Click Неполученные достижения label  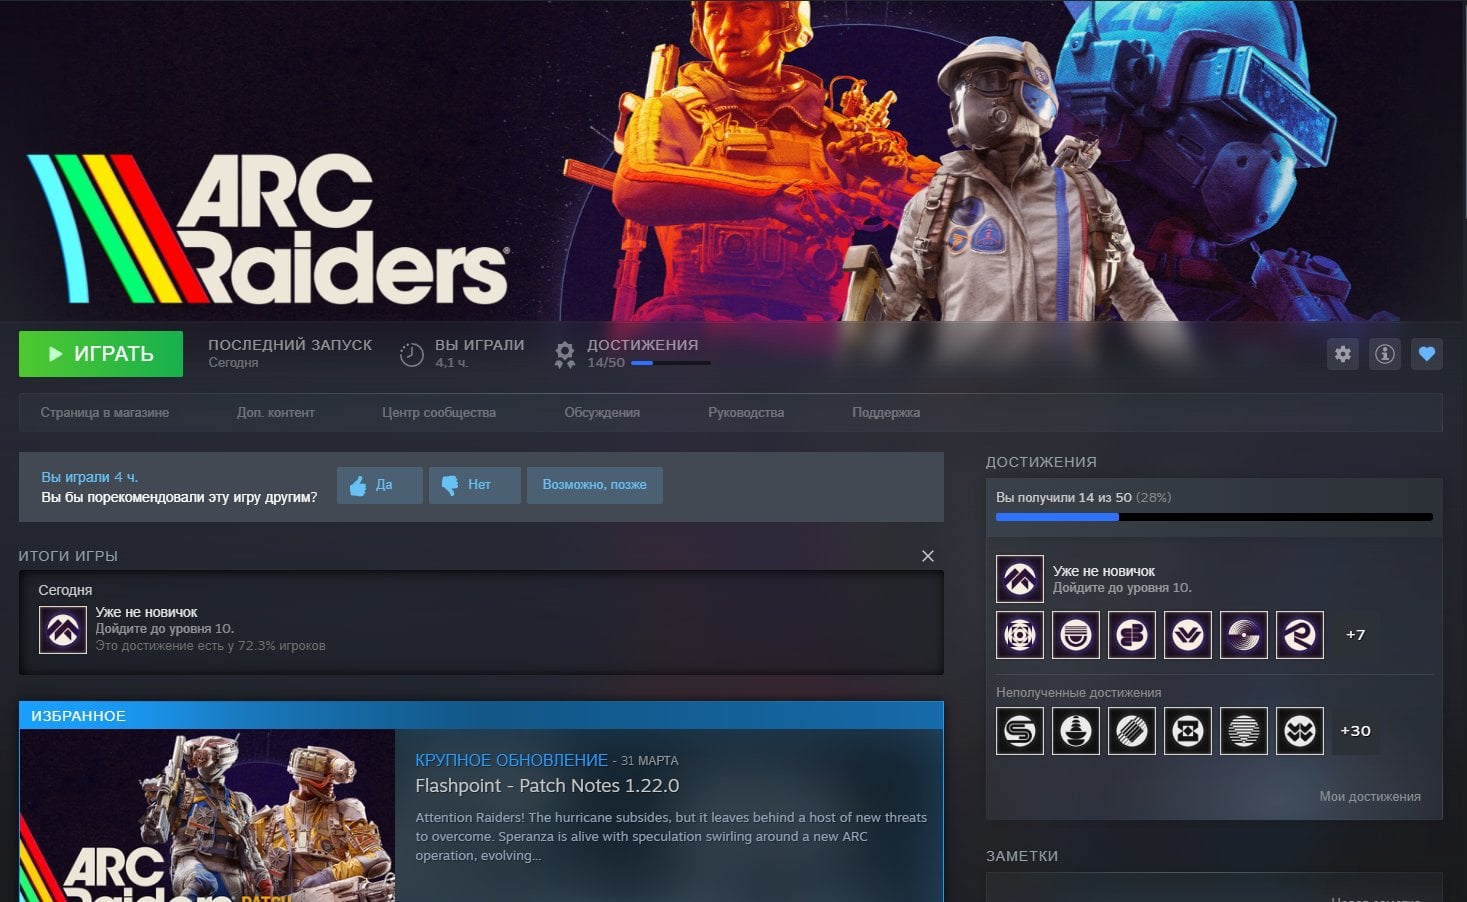pyautogui.click(x=1079, y=692)
